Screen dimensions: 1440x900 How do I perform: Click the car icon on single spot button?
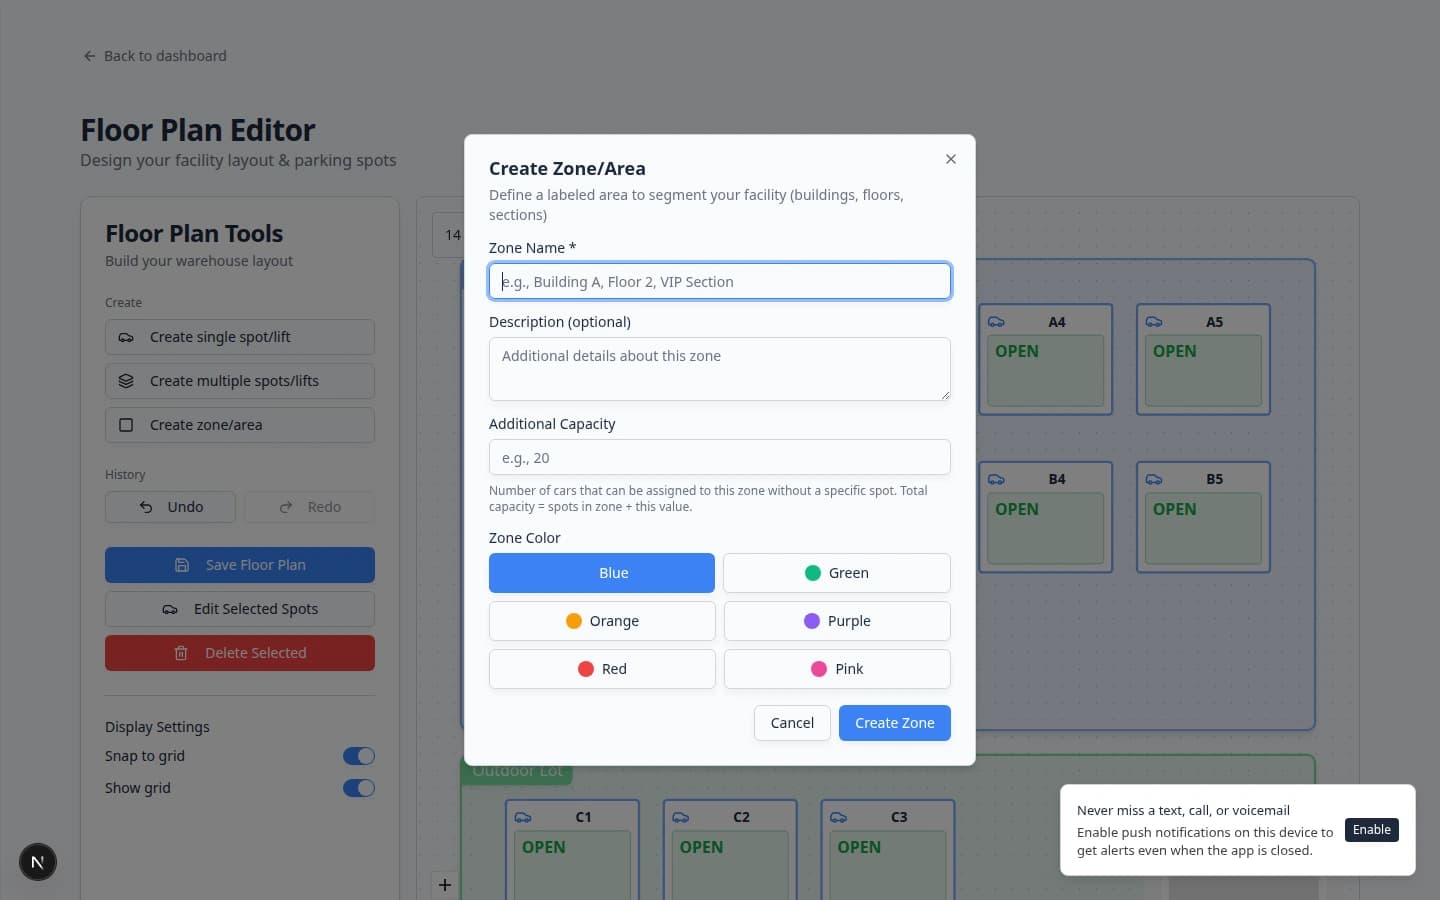point(126,337)
